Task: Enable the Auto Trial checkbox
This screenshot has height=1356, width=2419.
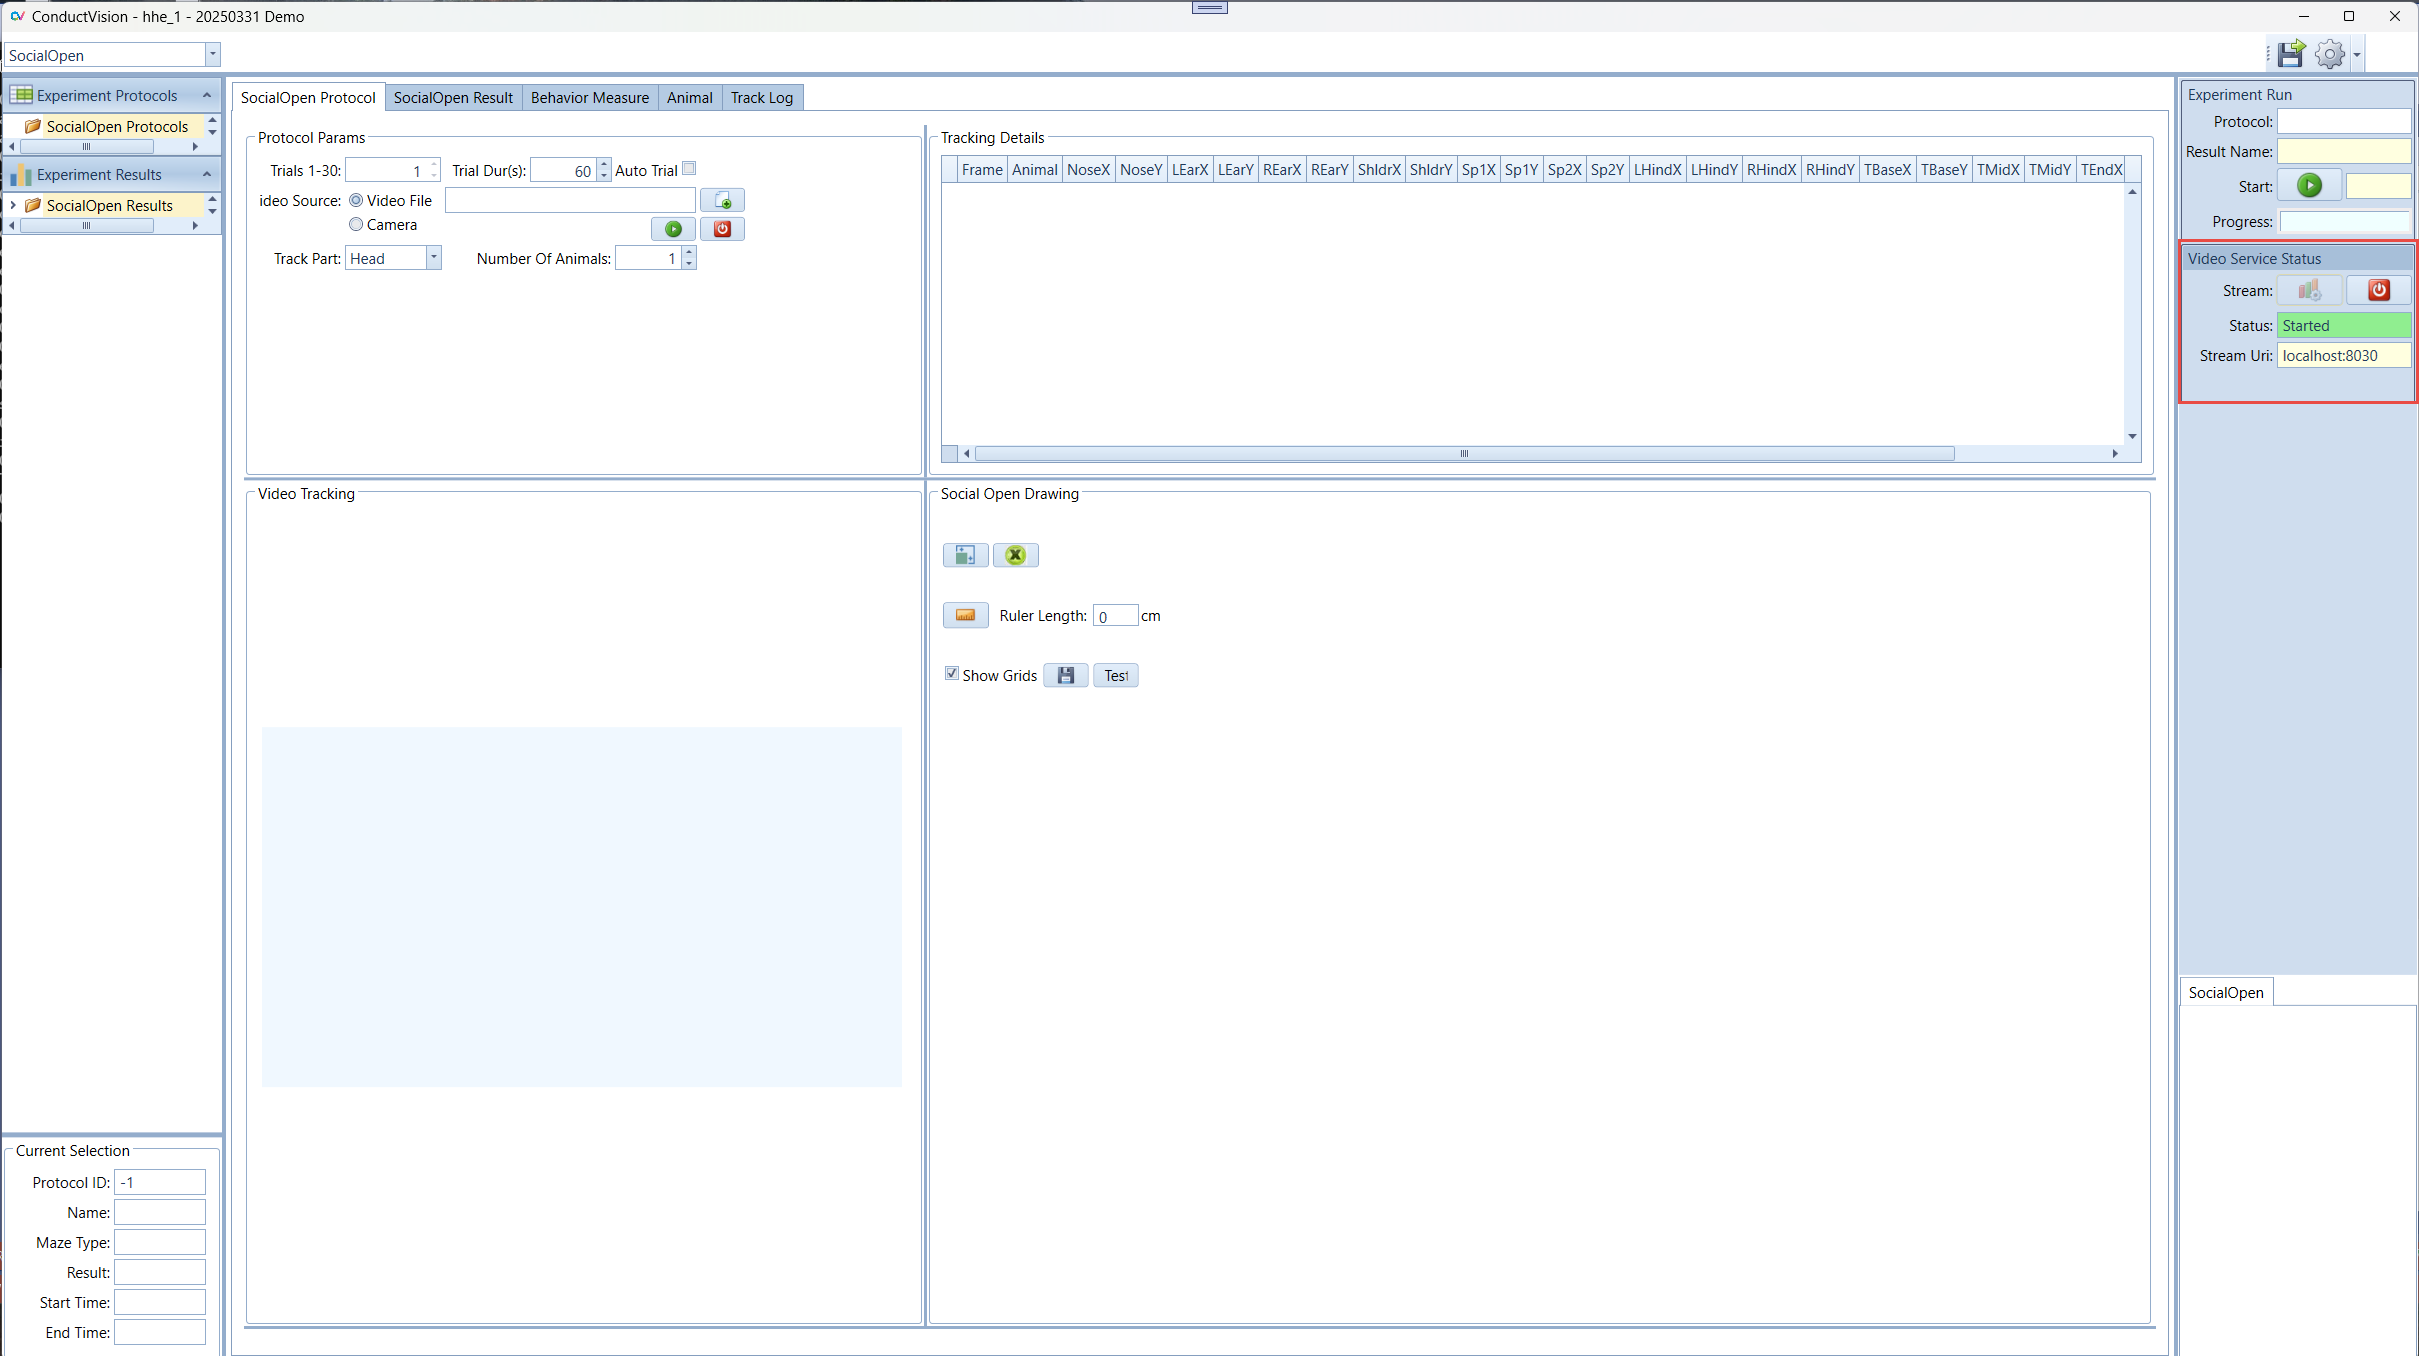Action: [689, 169]
